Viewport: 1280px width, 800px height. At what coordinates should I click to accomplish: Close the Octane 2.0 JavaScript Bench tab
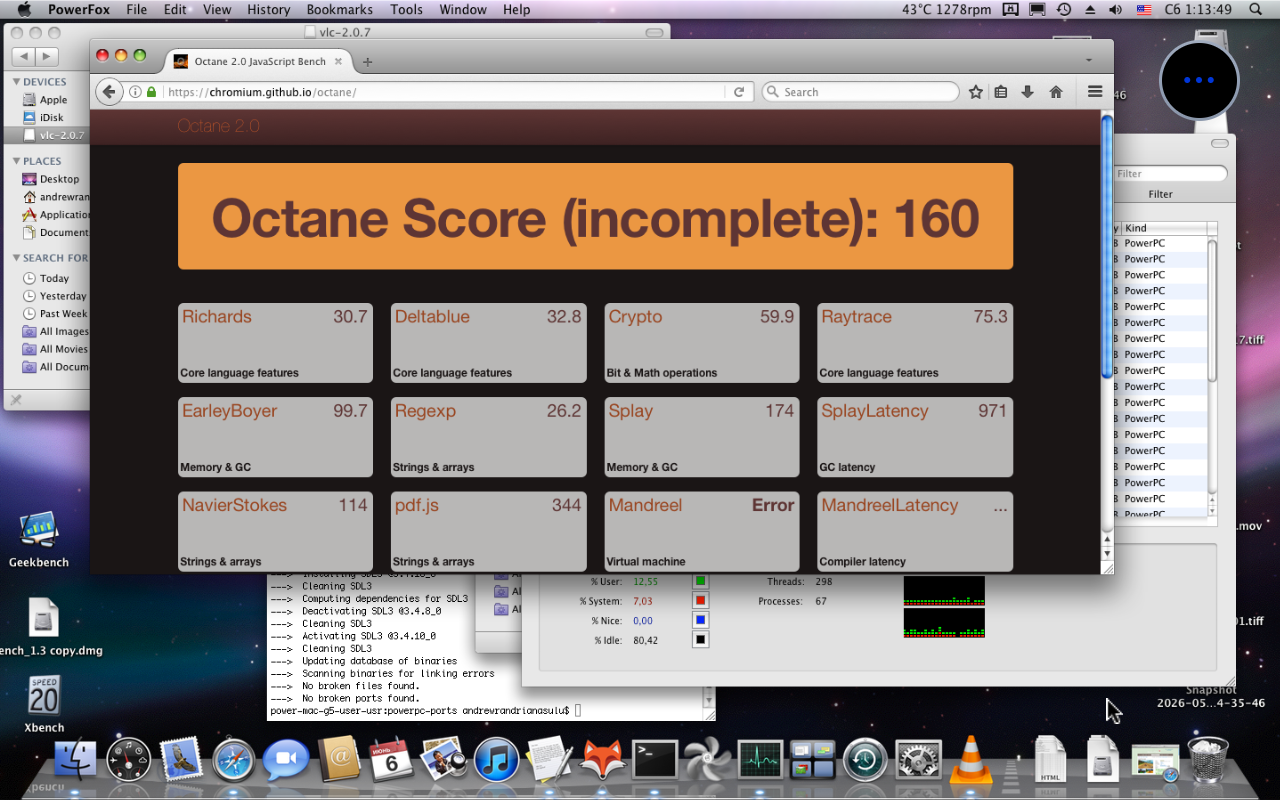click(338, 61)
